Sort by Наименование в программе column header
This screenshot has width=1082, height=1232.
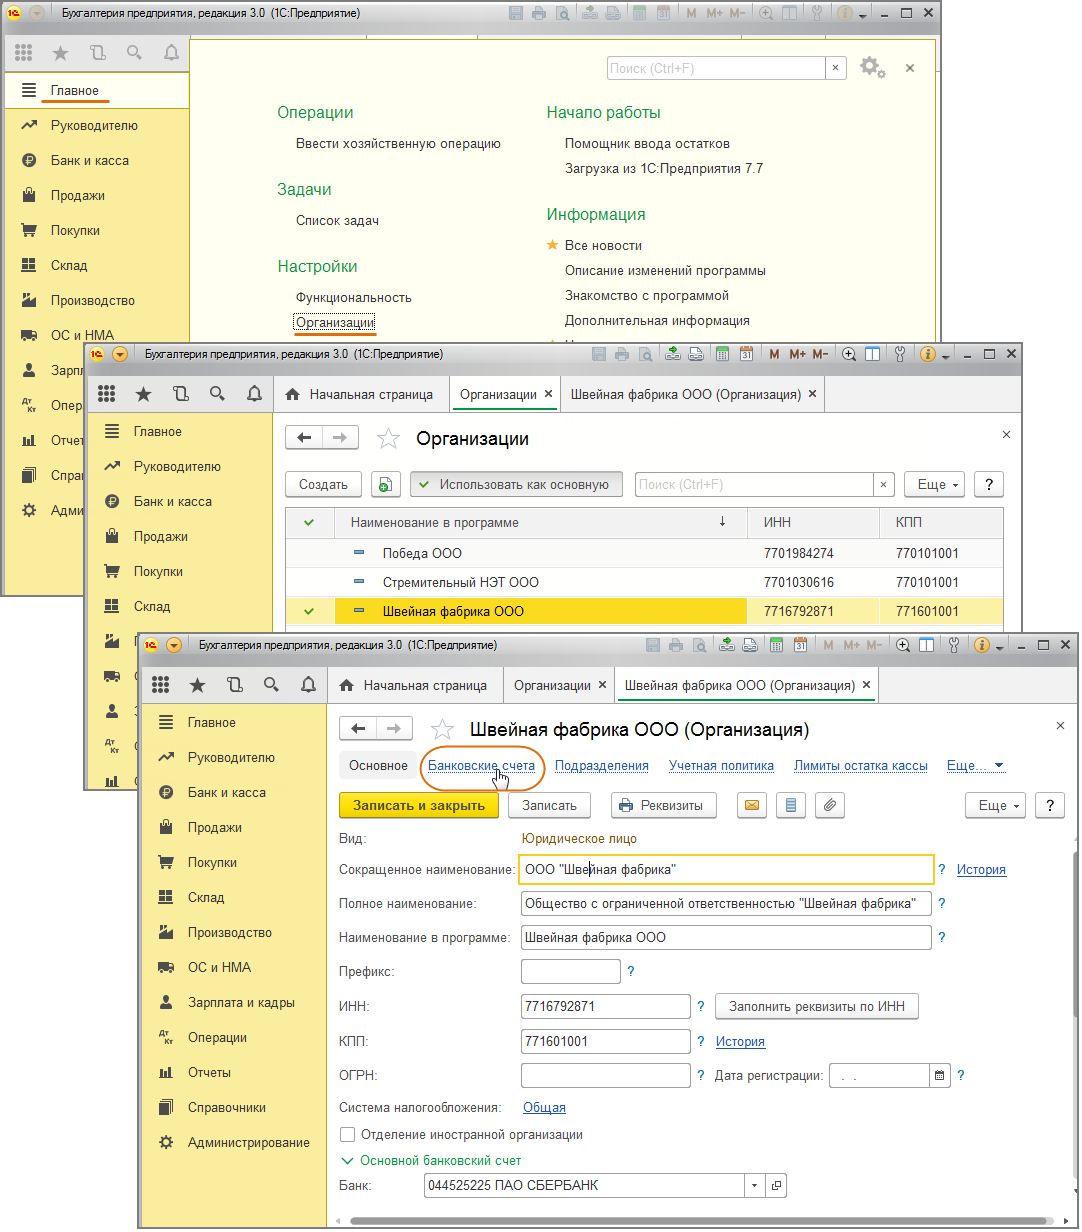point(538,522)
